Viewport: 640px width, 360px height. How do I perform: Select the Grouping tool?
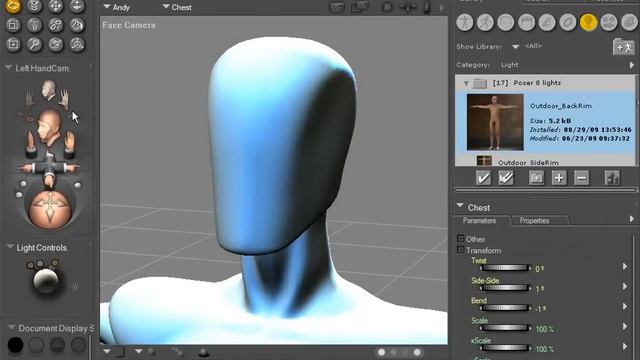coord(13,44)
